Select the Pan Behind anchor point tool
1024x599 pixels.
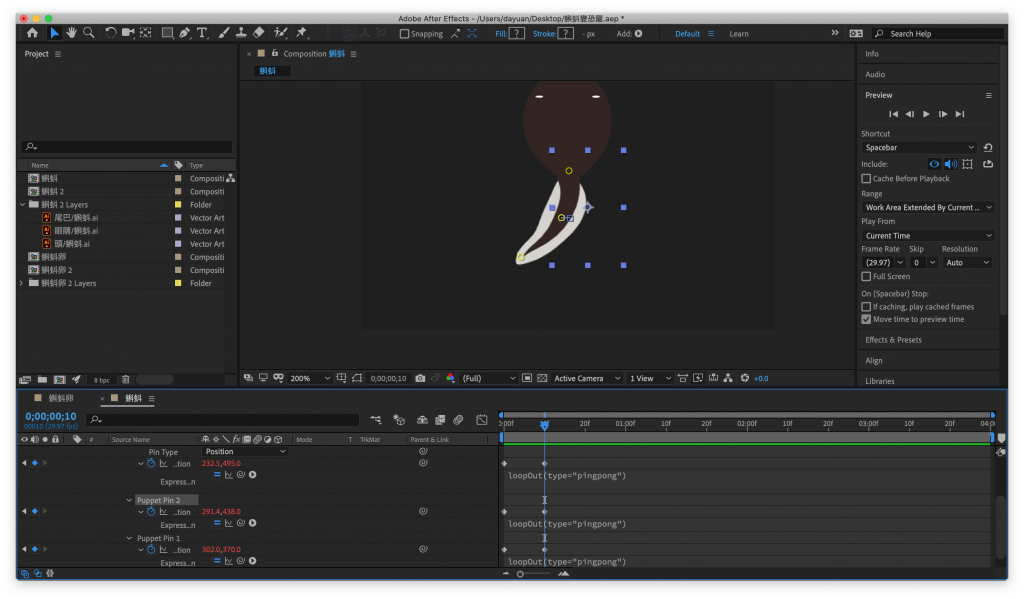click(146, 33)
